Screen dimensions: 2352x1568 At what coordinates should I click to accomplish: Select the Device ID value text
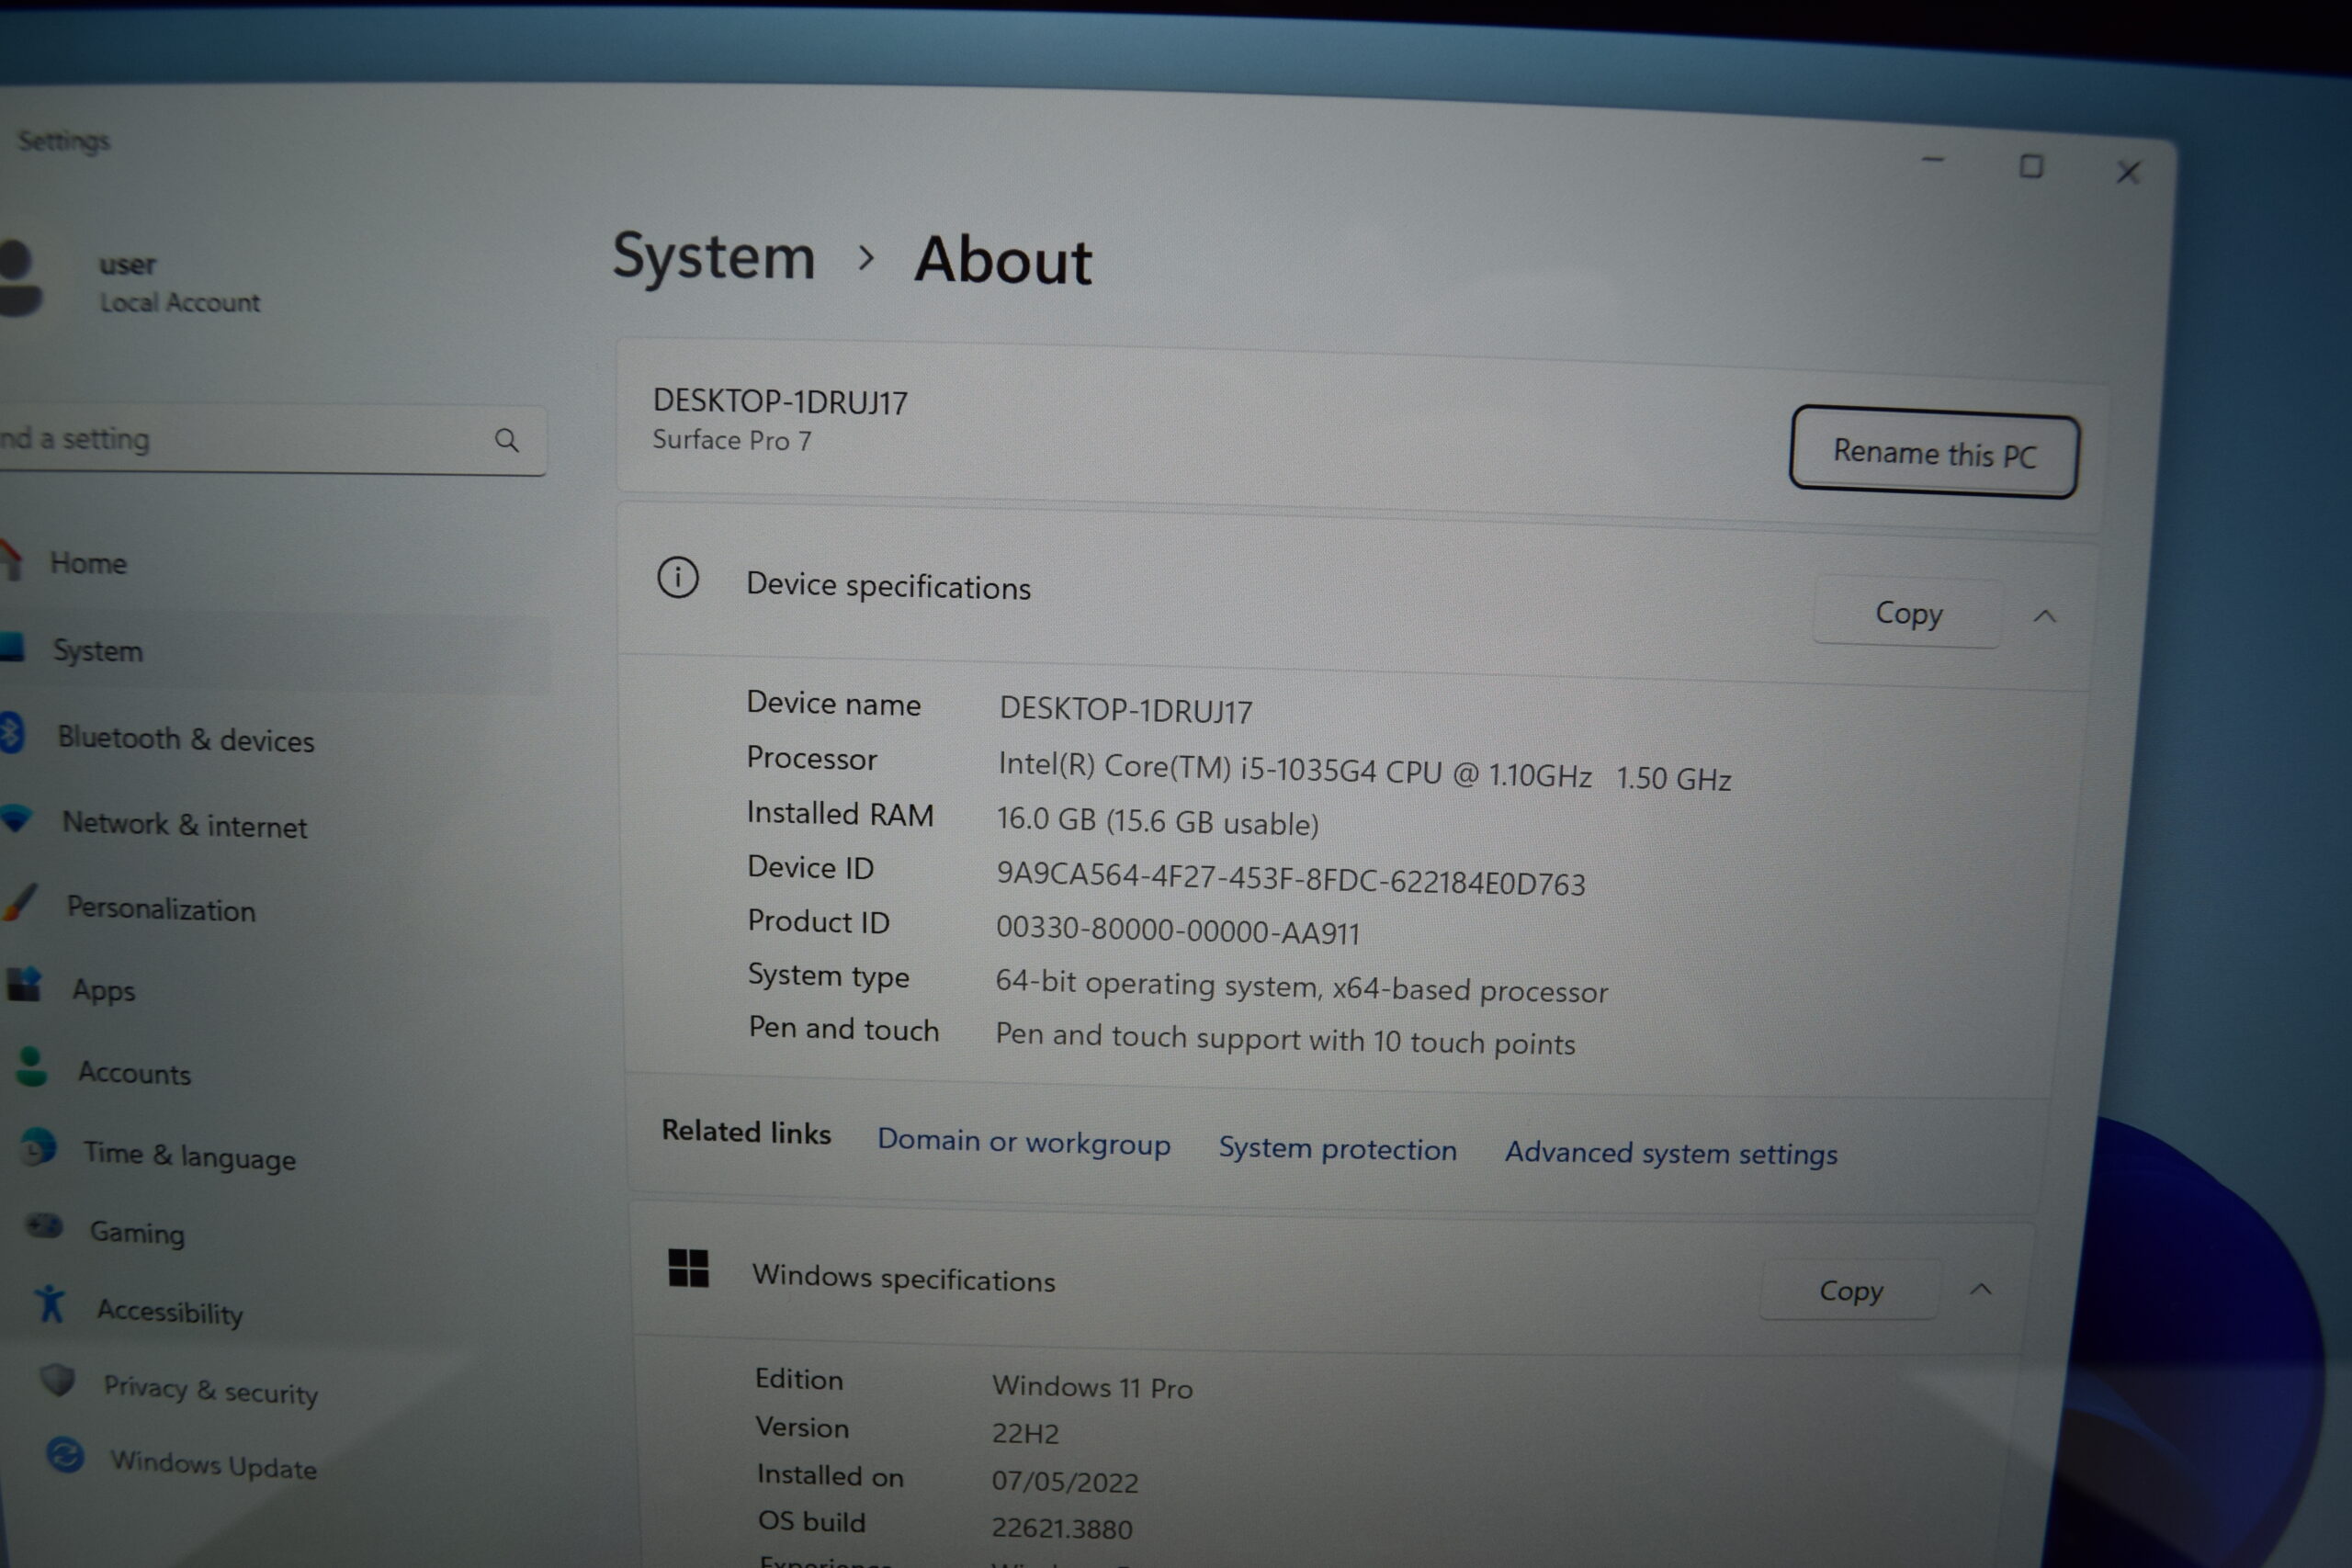tap(1290, 879)
